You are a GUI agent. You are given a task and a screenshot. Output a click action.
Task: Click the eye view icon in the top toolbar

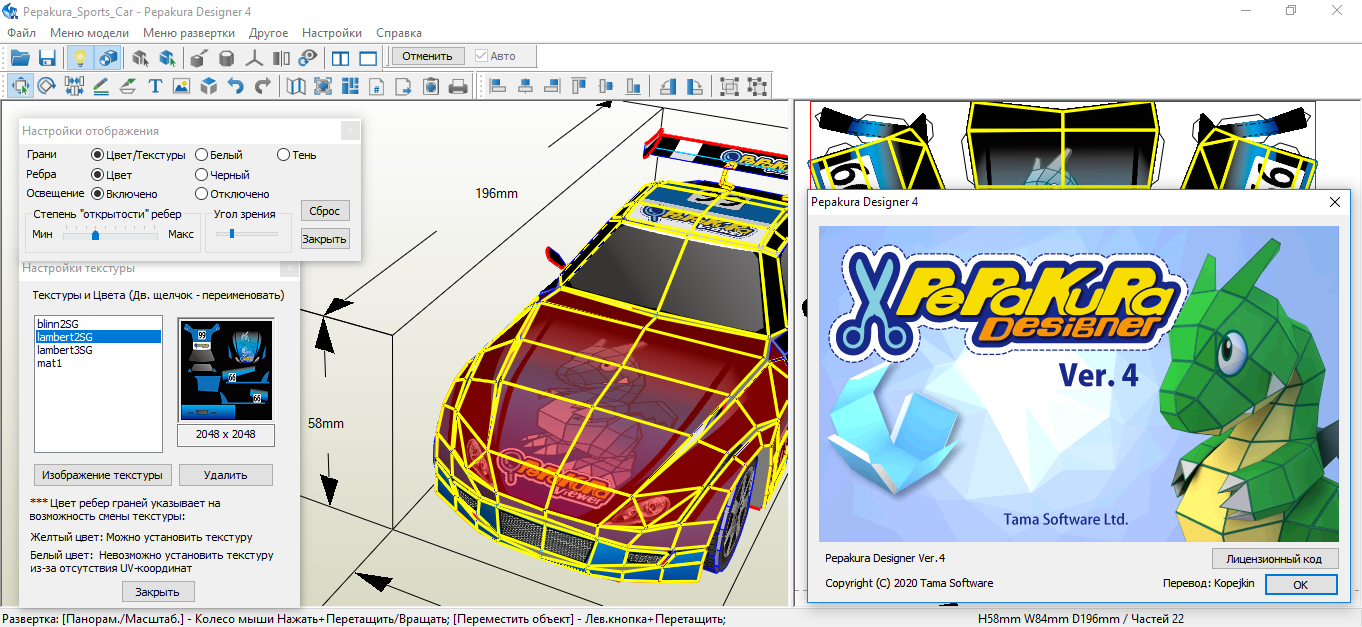[x=308, y=57]
